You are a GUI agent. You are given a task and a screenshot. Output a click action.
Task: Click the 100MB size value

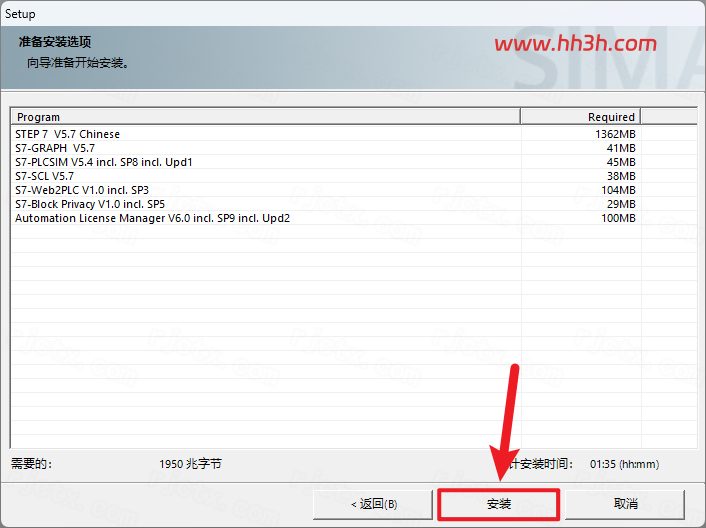(618, 218)
